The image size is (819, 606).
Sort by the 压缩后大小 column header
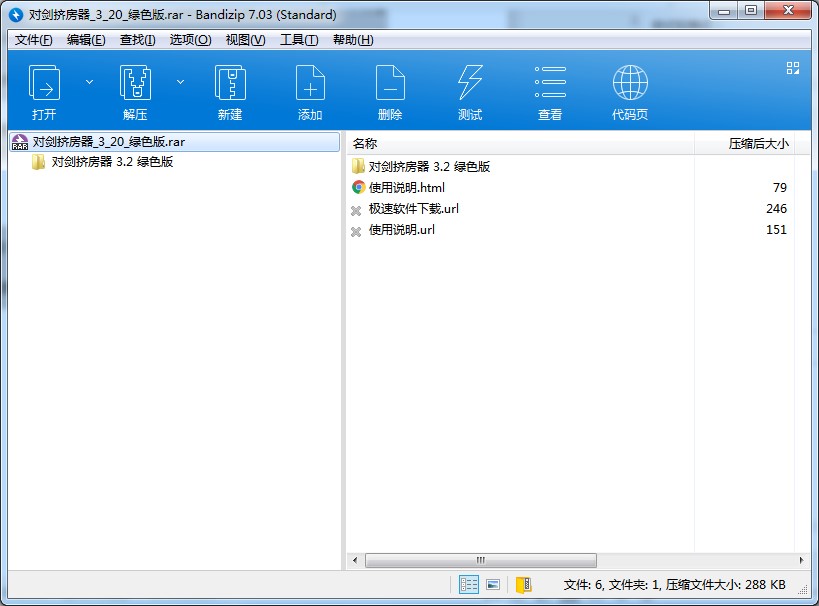point(744,143)
